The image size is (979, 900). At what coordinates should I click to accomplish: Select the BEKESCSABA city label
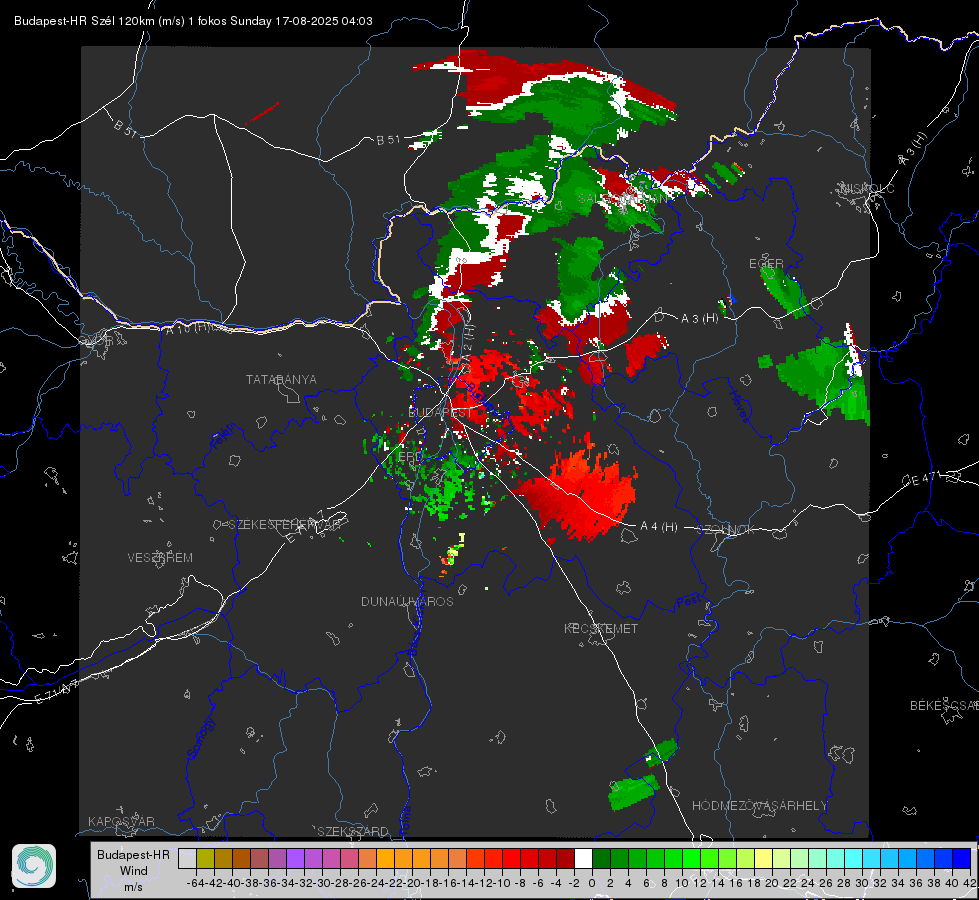coord(944,705)
